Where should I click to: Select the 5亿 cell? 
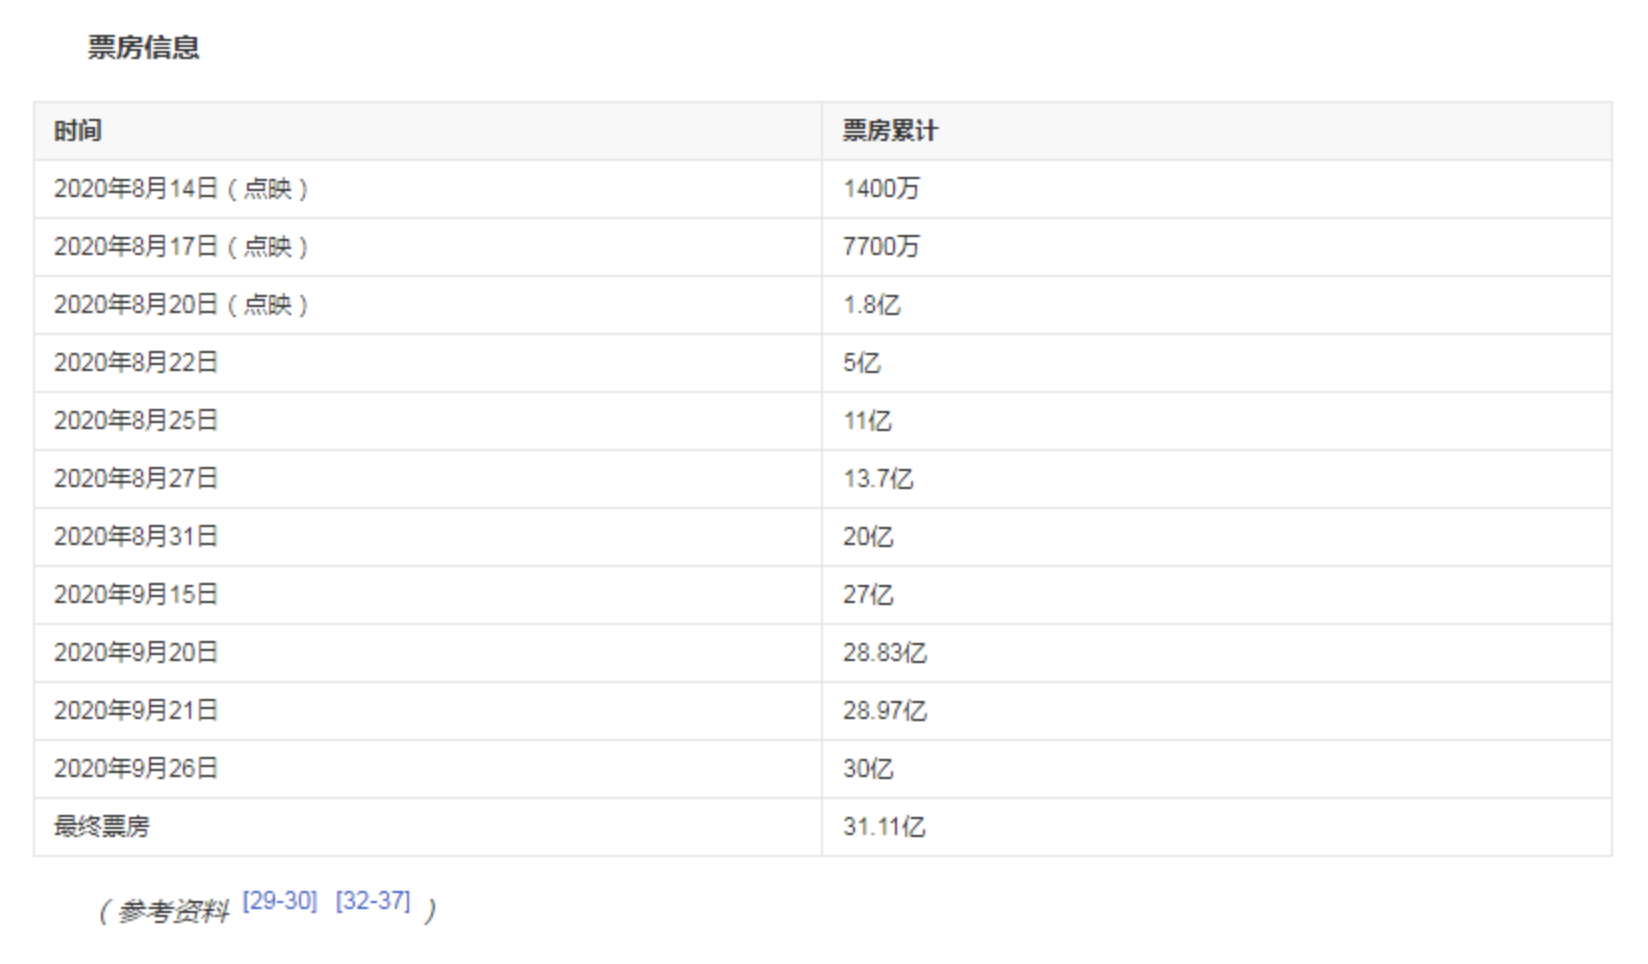point(1217,363)
